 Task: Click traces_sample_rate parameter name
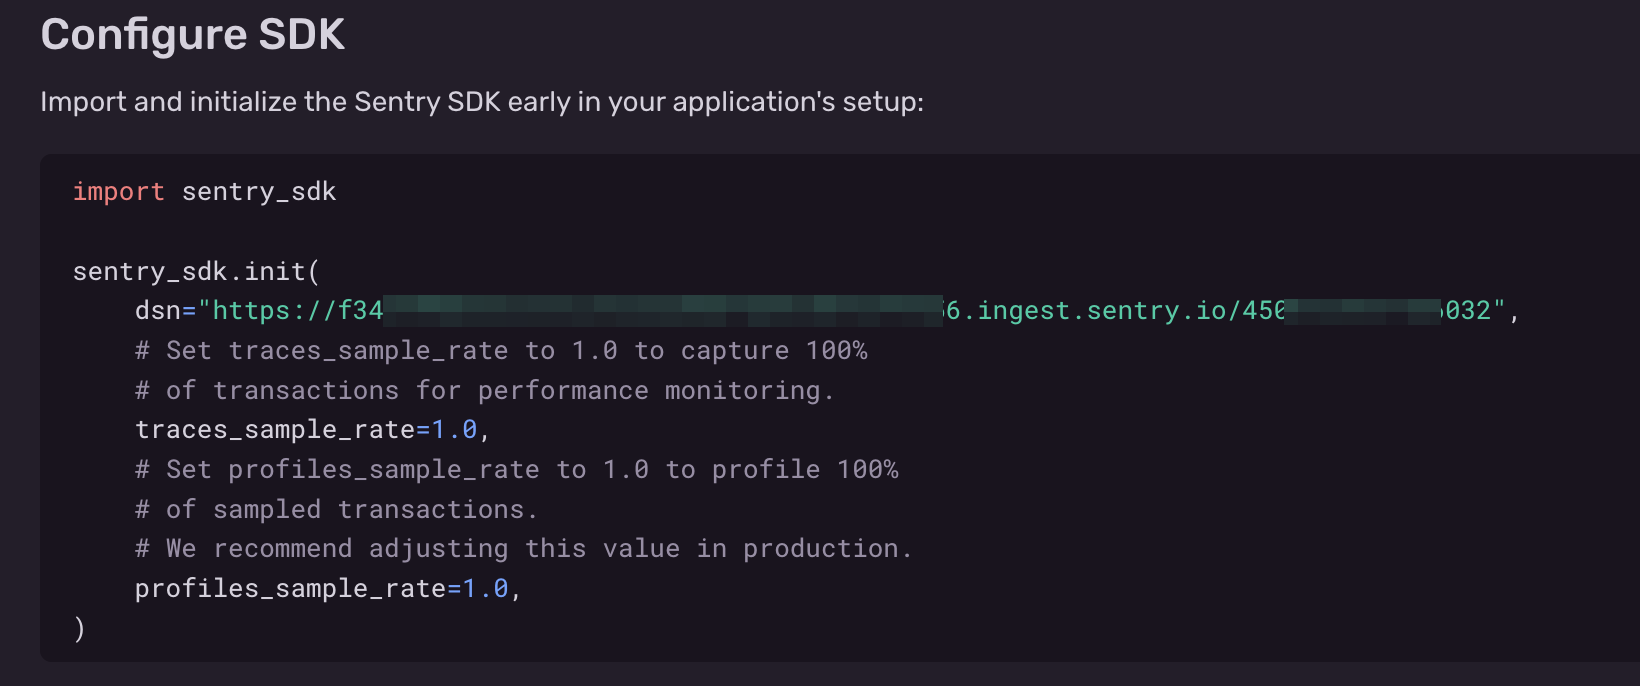[275, 430]
